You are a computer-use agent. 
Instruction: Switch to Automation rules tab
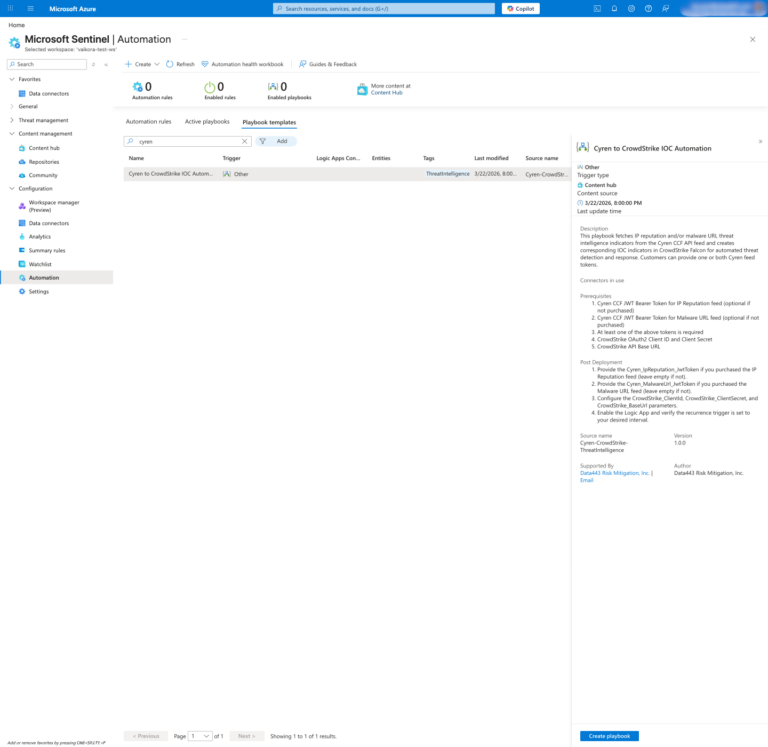coord(148,121)
